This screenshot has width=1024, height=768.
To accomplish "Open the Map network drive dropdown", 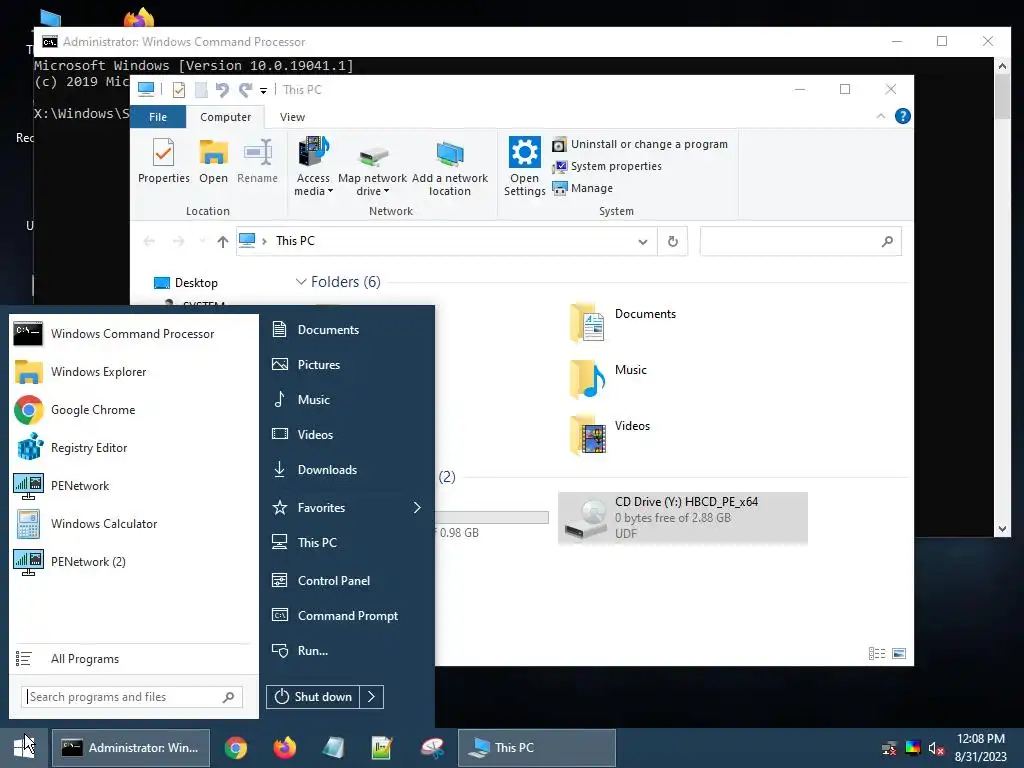I will tap(372, 167).
